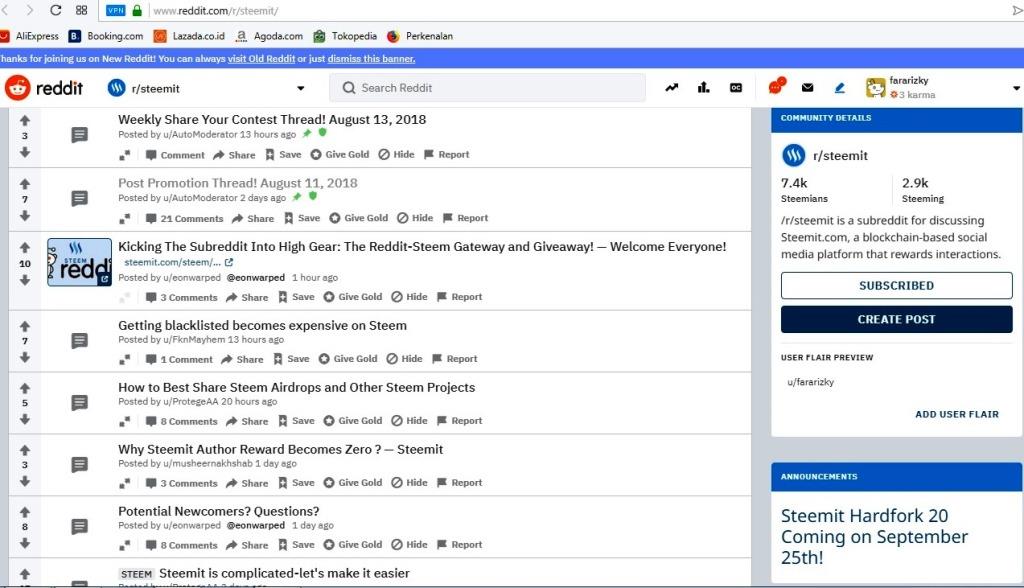The height and width of the screenshot is (588, 1024).
Task: Click the create post pencil icon
Action: tap(840, 88)
